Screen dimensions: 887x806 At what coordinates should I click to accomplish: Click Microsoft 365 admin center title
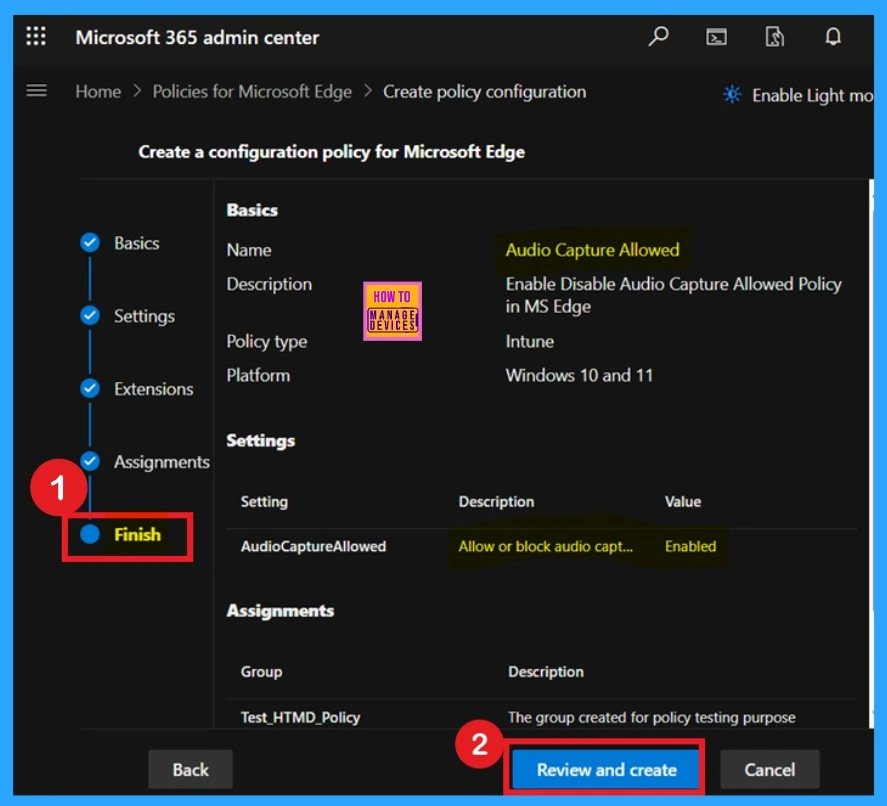[197, 37]
